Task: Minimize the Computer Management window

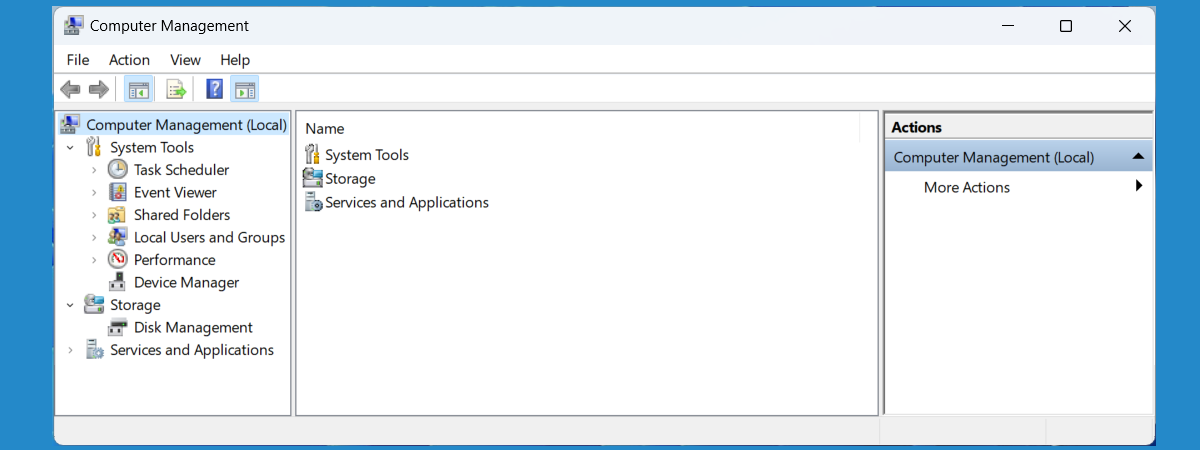Action: [1007, 26]
